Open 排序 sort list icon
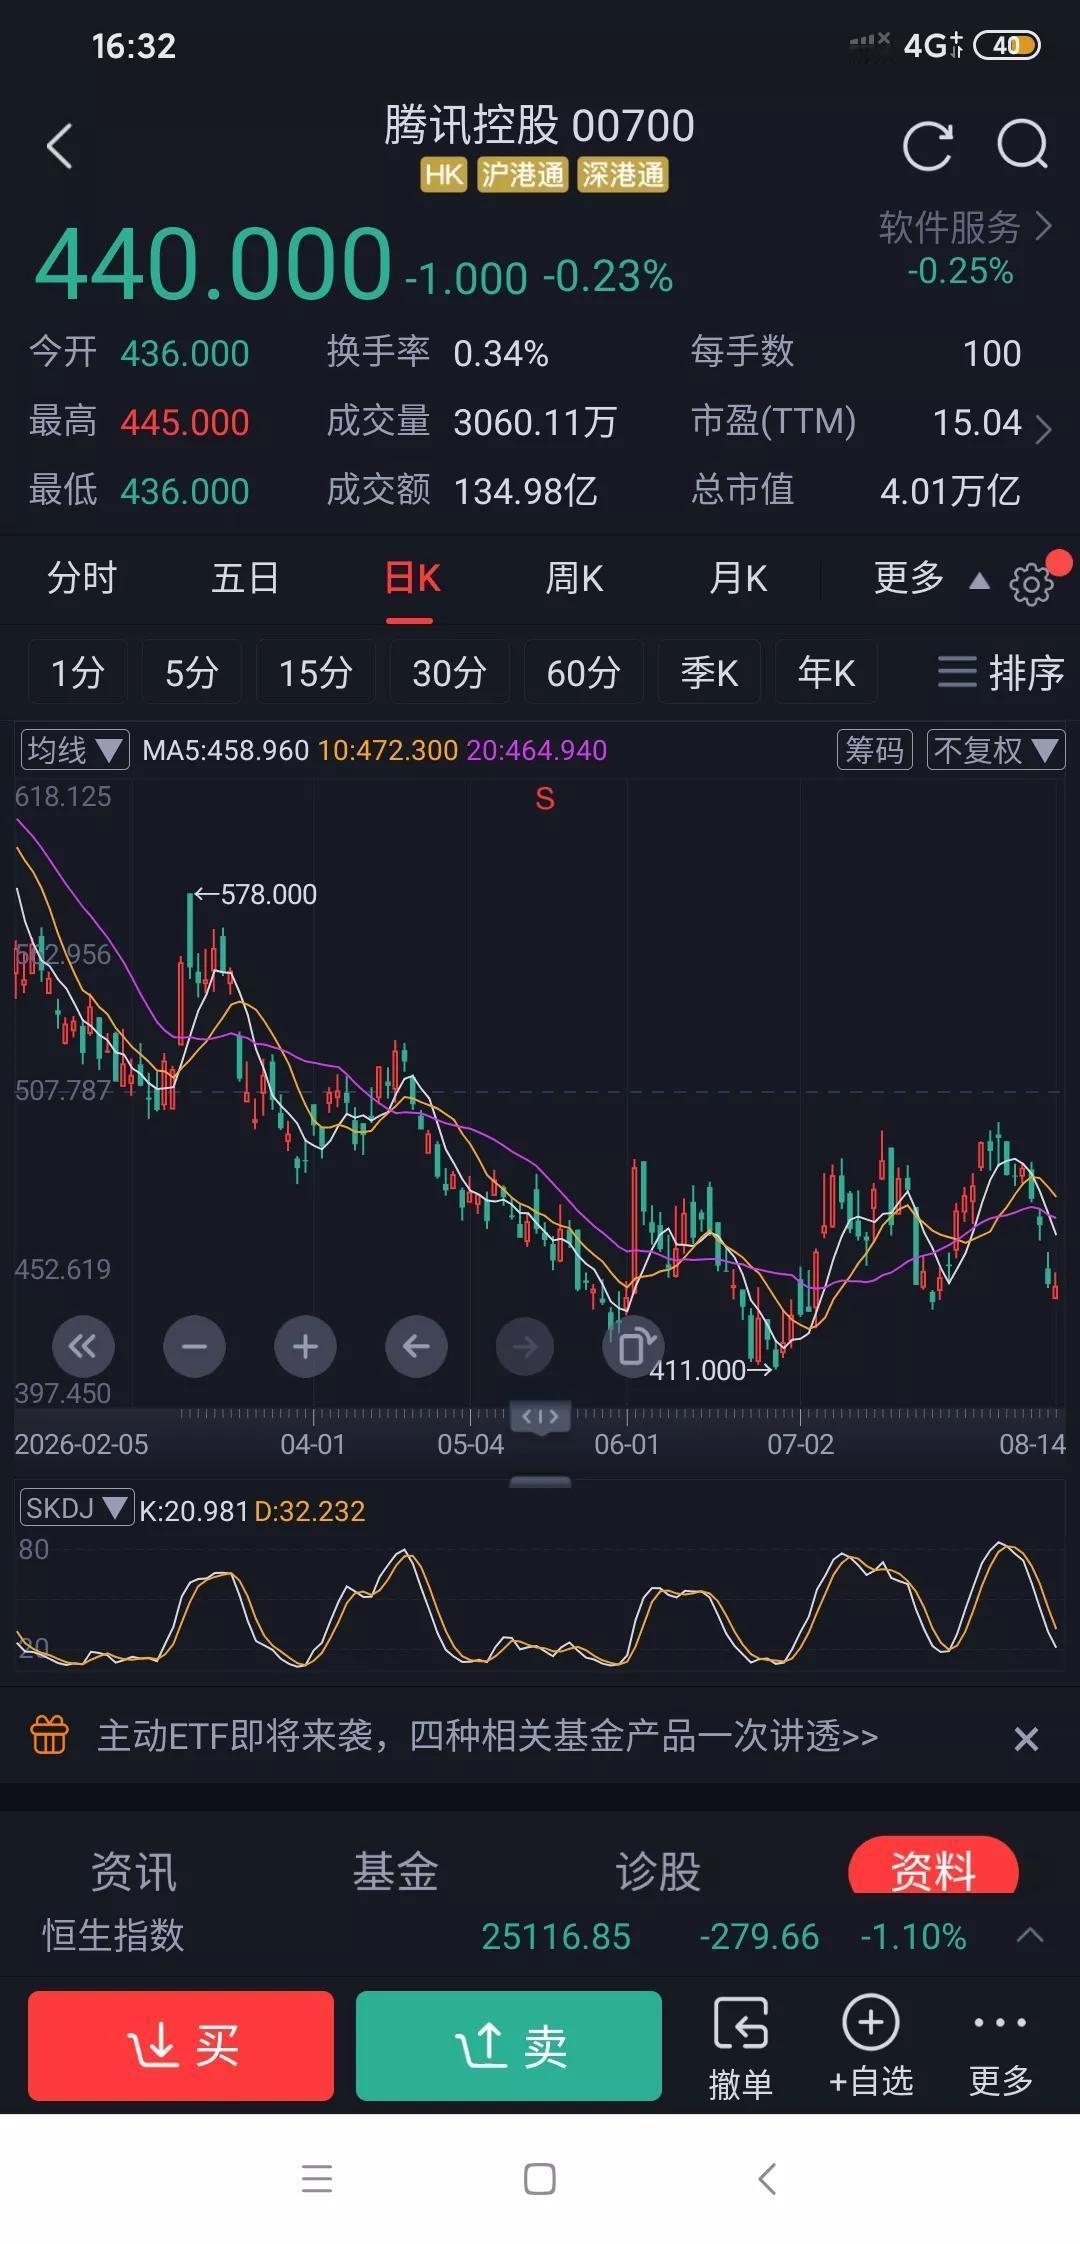This screenshot has width=1080, height=2244. pyautogui.click(x=1000, y=672)
